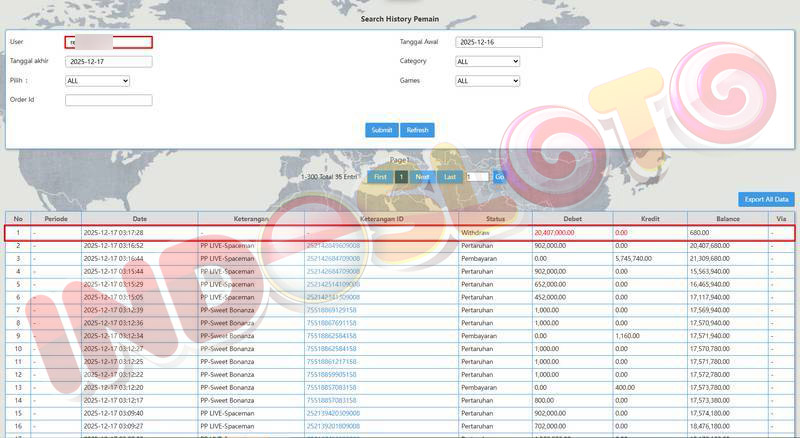Click the Debet column header
The image size is (800, 438).
tap(572, 218)
